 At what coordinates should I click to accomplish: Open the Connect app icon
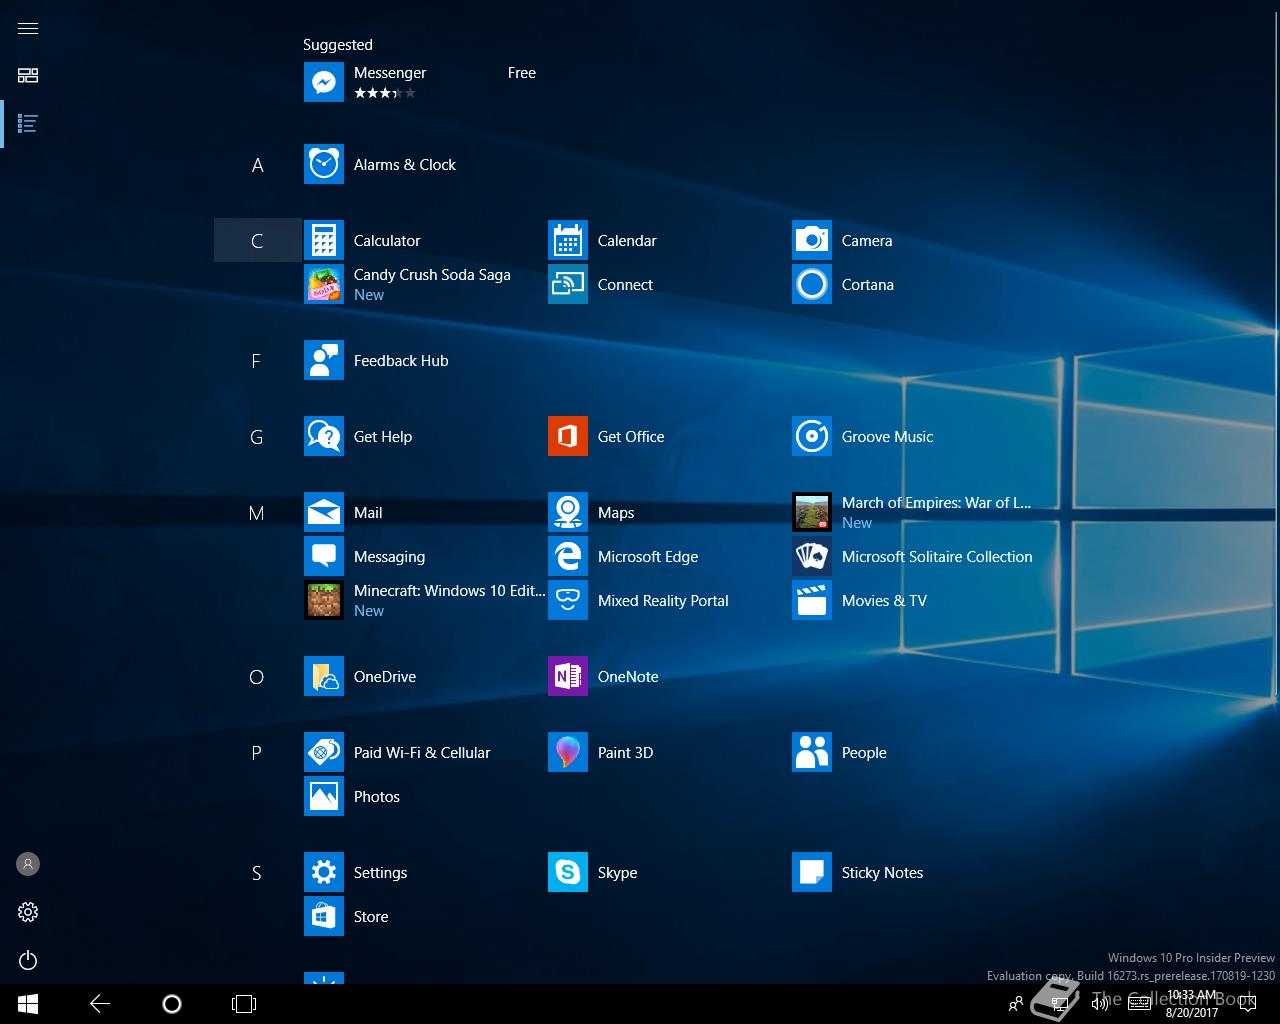(568, 284)
